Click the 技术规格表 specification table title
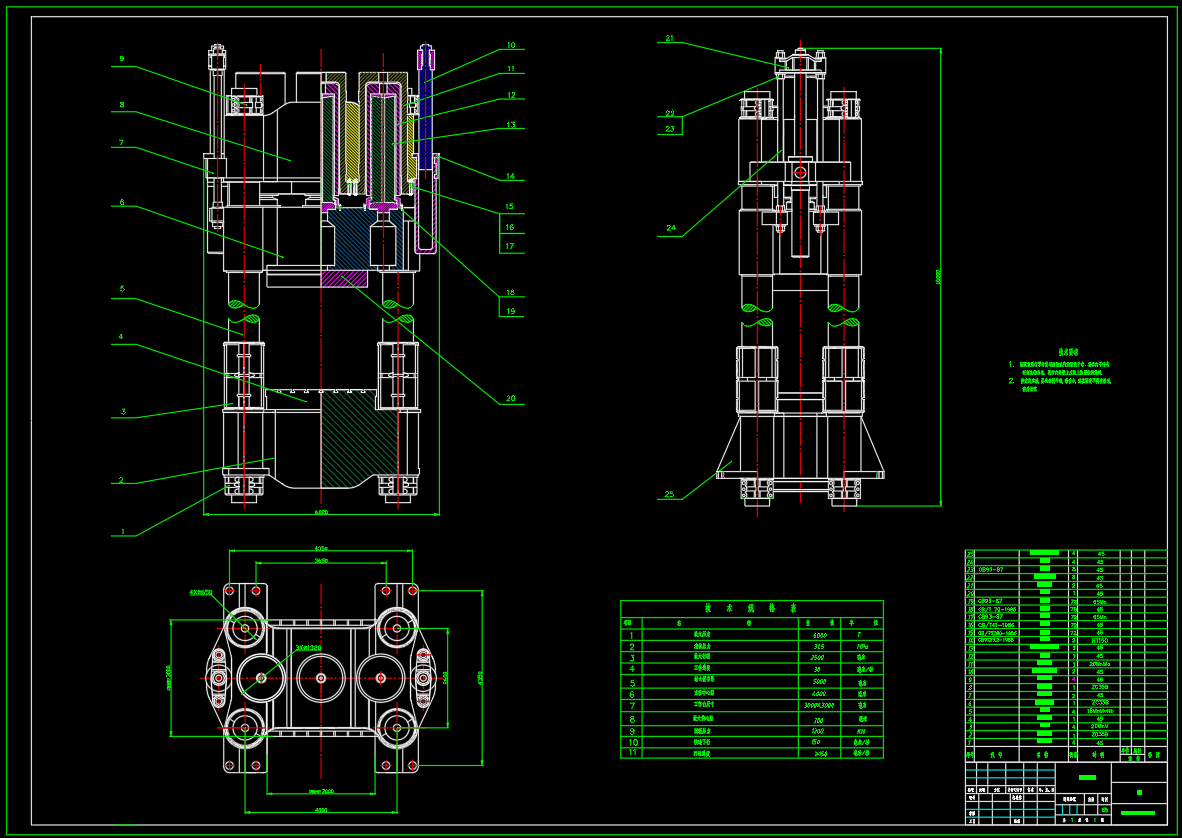 coord(751,608)
